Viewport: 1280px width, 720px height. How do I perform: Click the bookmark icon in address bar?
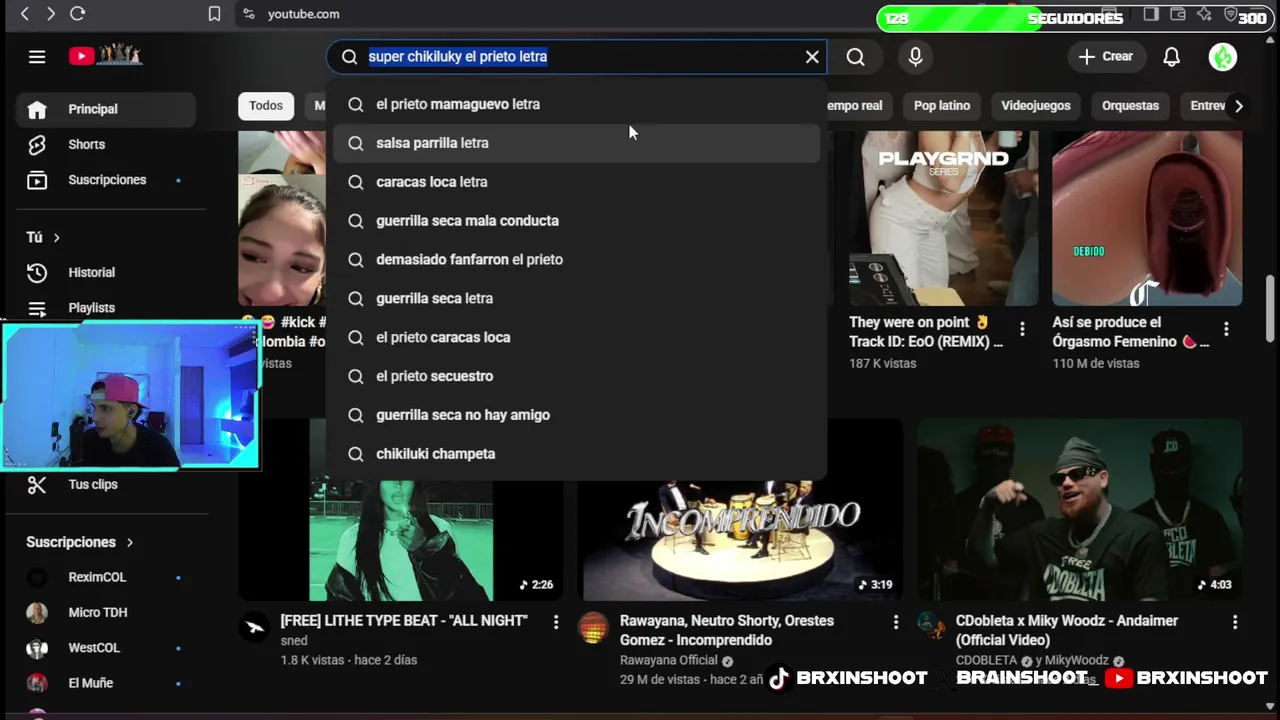coord(214,14)
